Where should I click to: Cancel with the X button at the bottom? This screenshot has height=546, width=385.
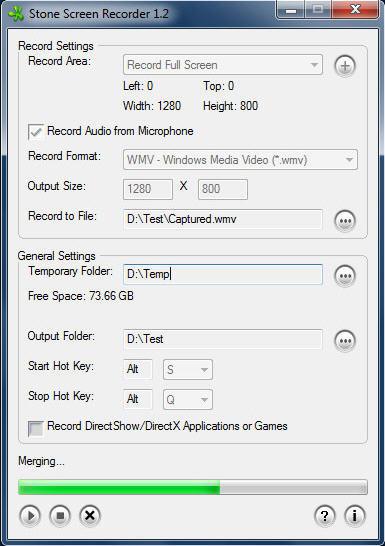coord(90,515)
